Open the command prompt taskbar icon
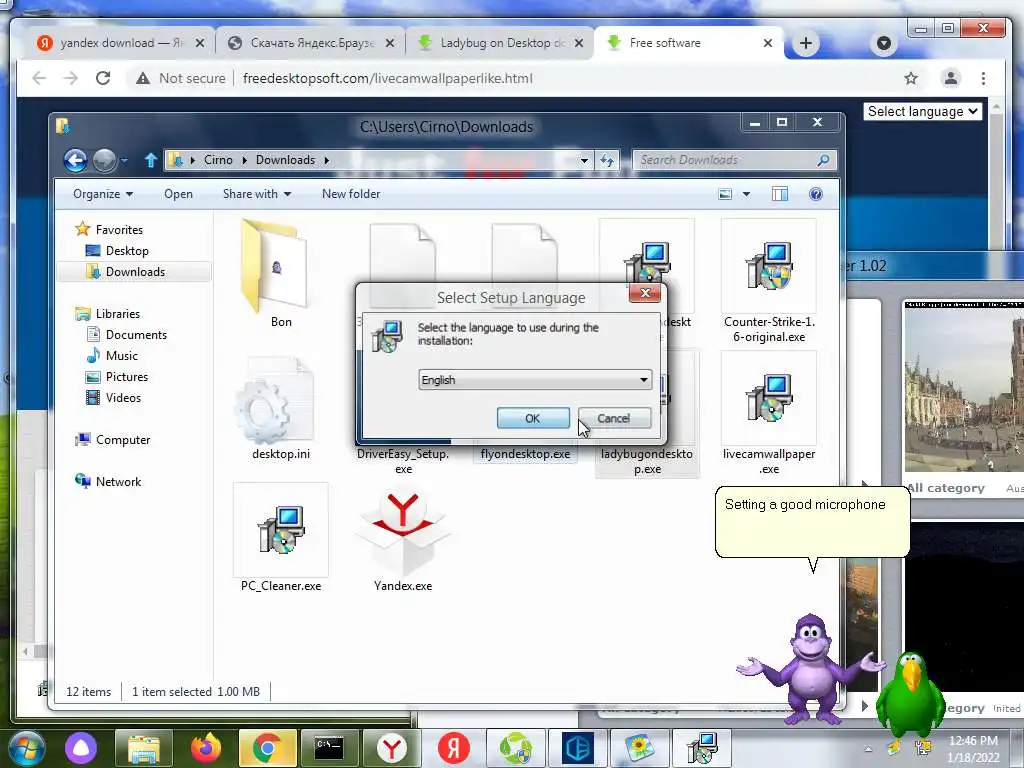This screenshot has width=1024, height=768. (329, 748)
